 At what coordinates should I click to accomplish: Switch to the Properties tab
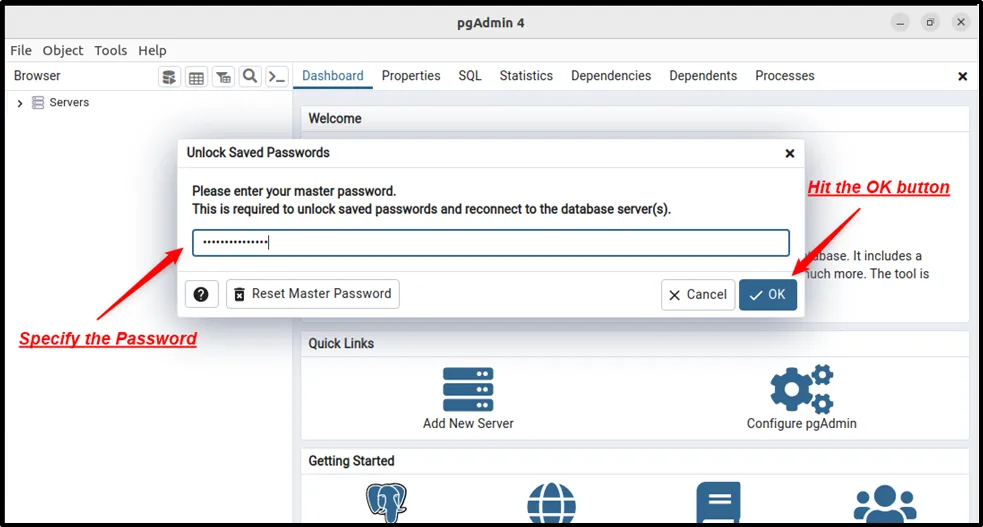(x=411, y=76)
